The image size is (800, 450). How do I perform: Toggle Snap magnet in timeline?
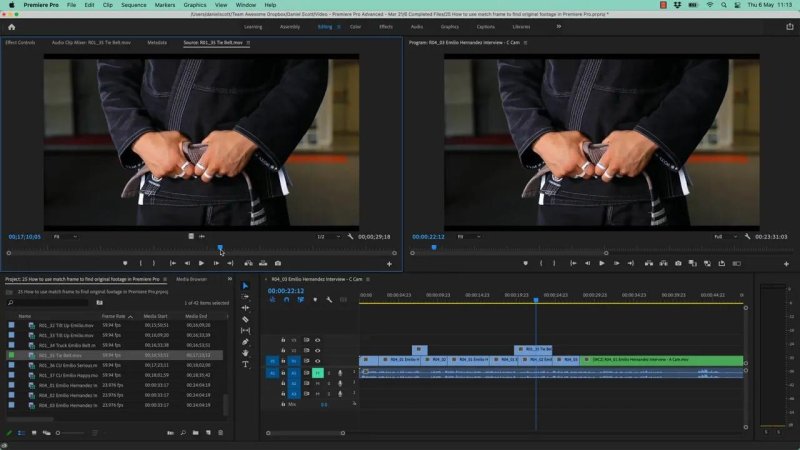pos(287,299)
